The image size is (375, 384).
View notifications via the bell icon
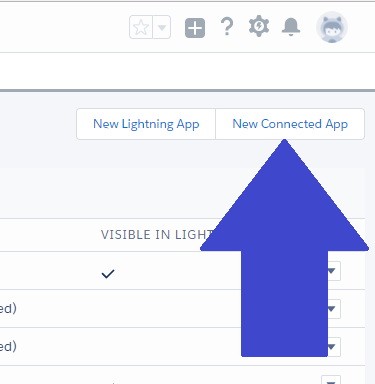[x=291, y=27]
